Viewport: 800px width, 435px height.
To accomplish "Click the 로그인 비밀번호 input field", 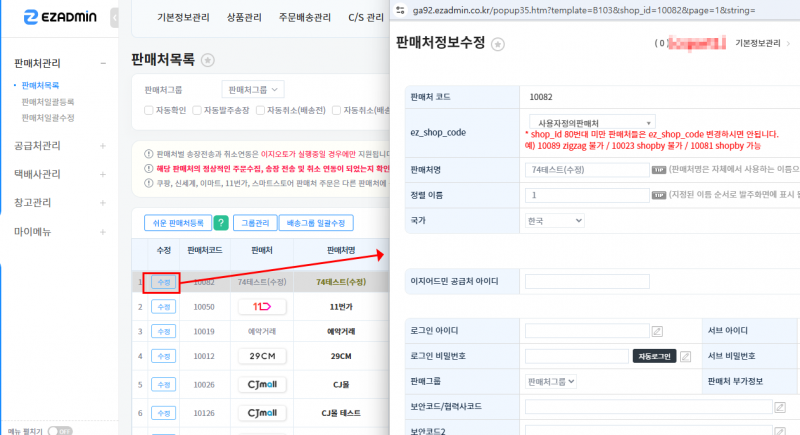I will click(577, 356).
